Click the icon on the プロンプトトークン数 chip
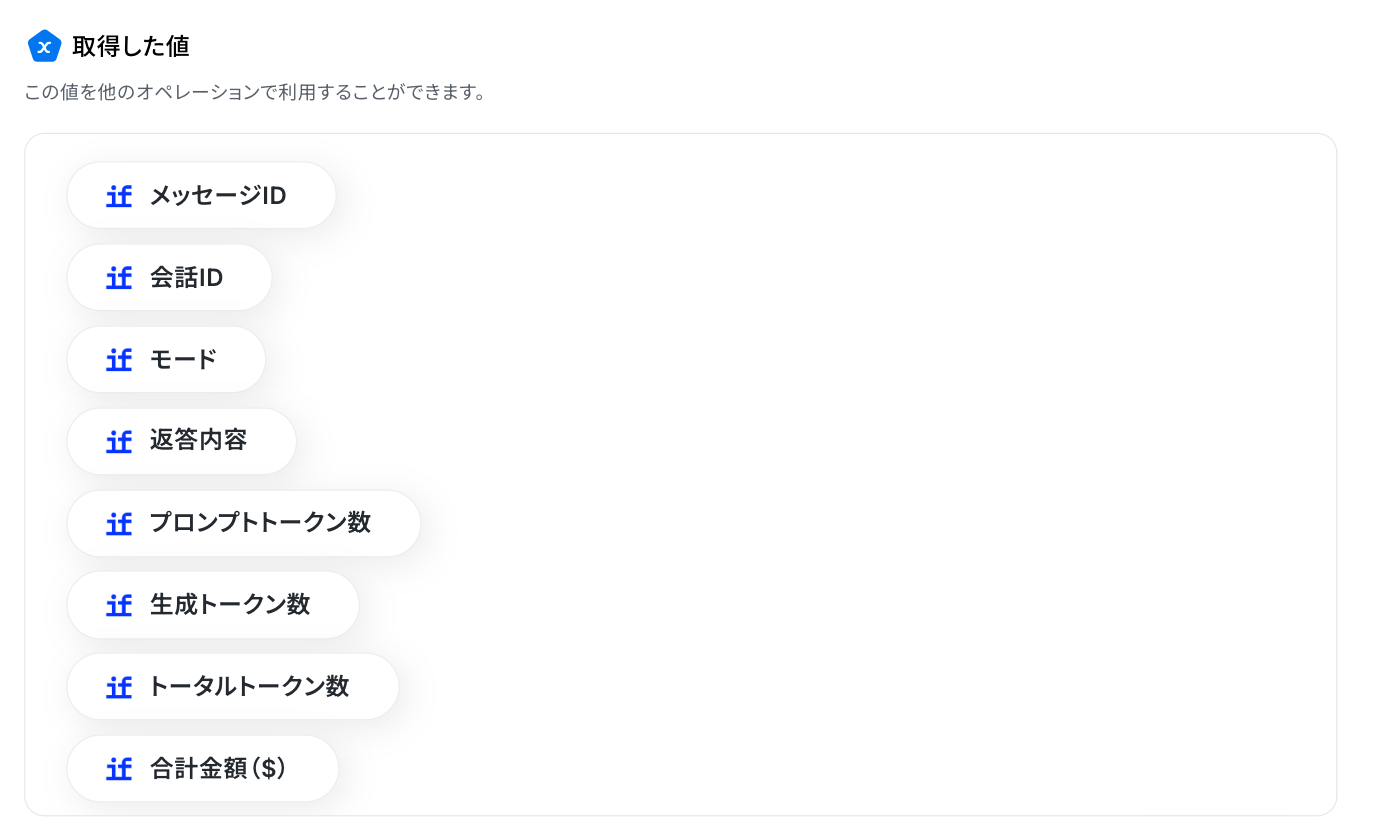 [x=119, y=523]
